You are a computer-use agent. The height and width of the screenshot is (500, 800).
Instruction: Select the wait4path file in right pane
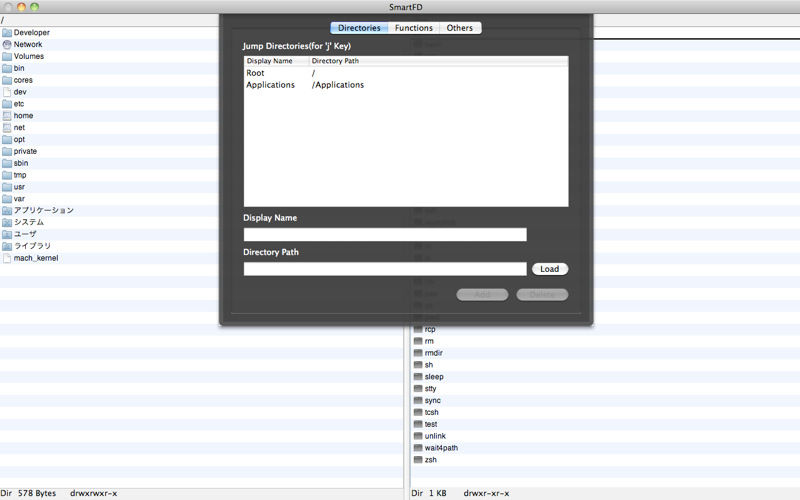441,448
